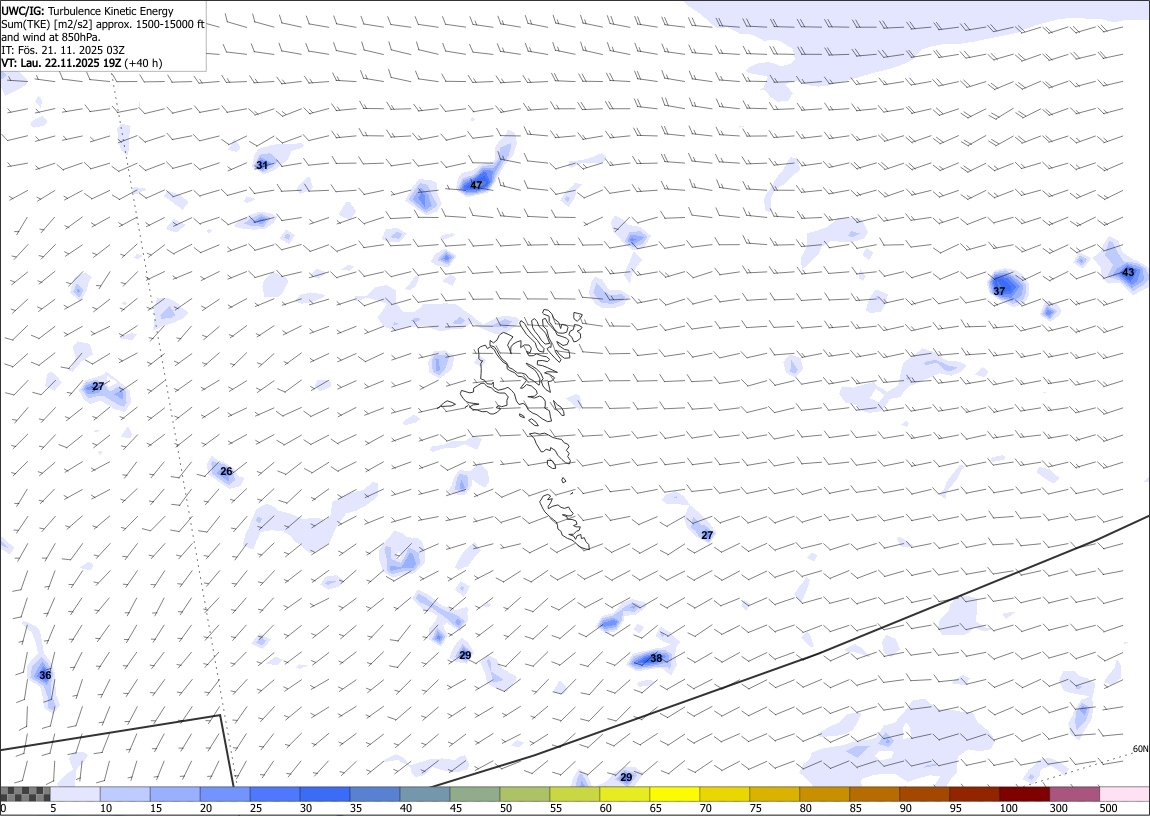
Task: Select the '300' tick label on the scale
Action: click(1058, 808)
